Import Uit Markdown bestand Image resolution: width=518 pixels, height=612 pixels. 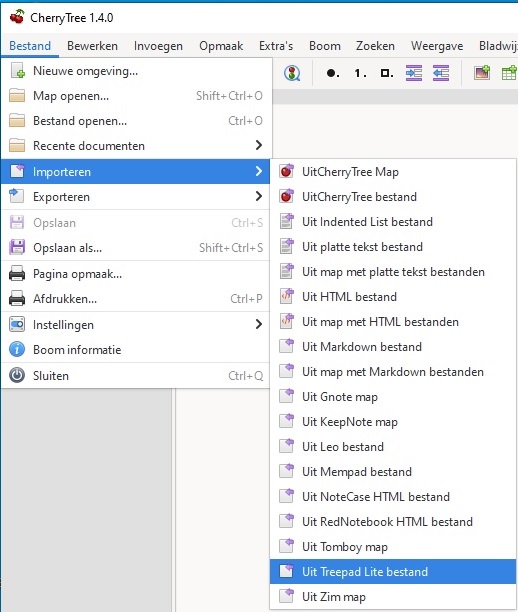tap(393, 346)
